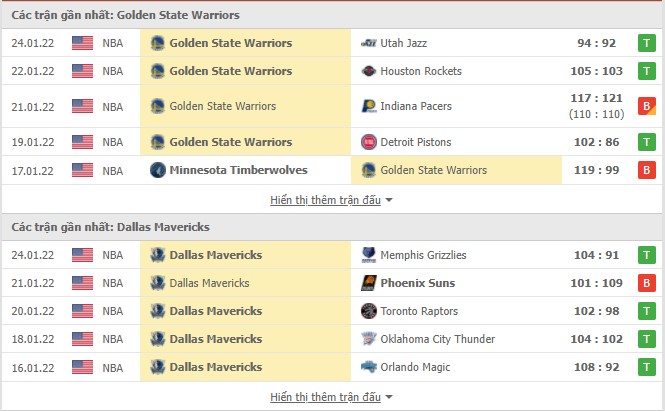The image size is (665, 411).
Task: Click the Minnesota Timberwolves team logo
Action: pyautogui.click(x=157, y=170)
